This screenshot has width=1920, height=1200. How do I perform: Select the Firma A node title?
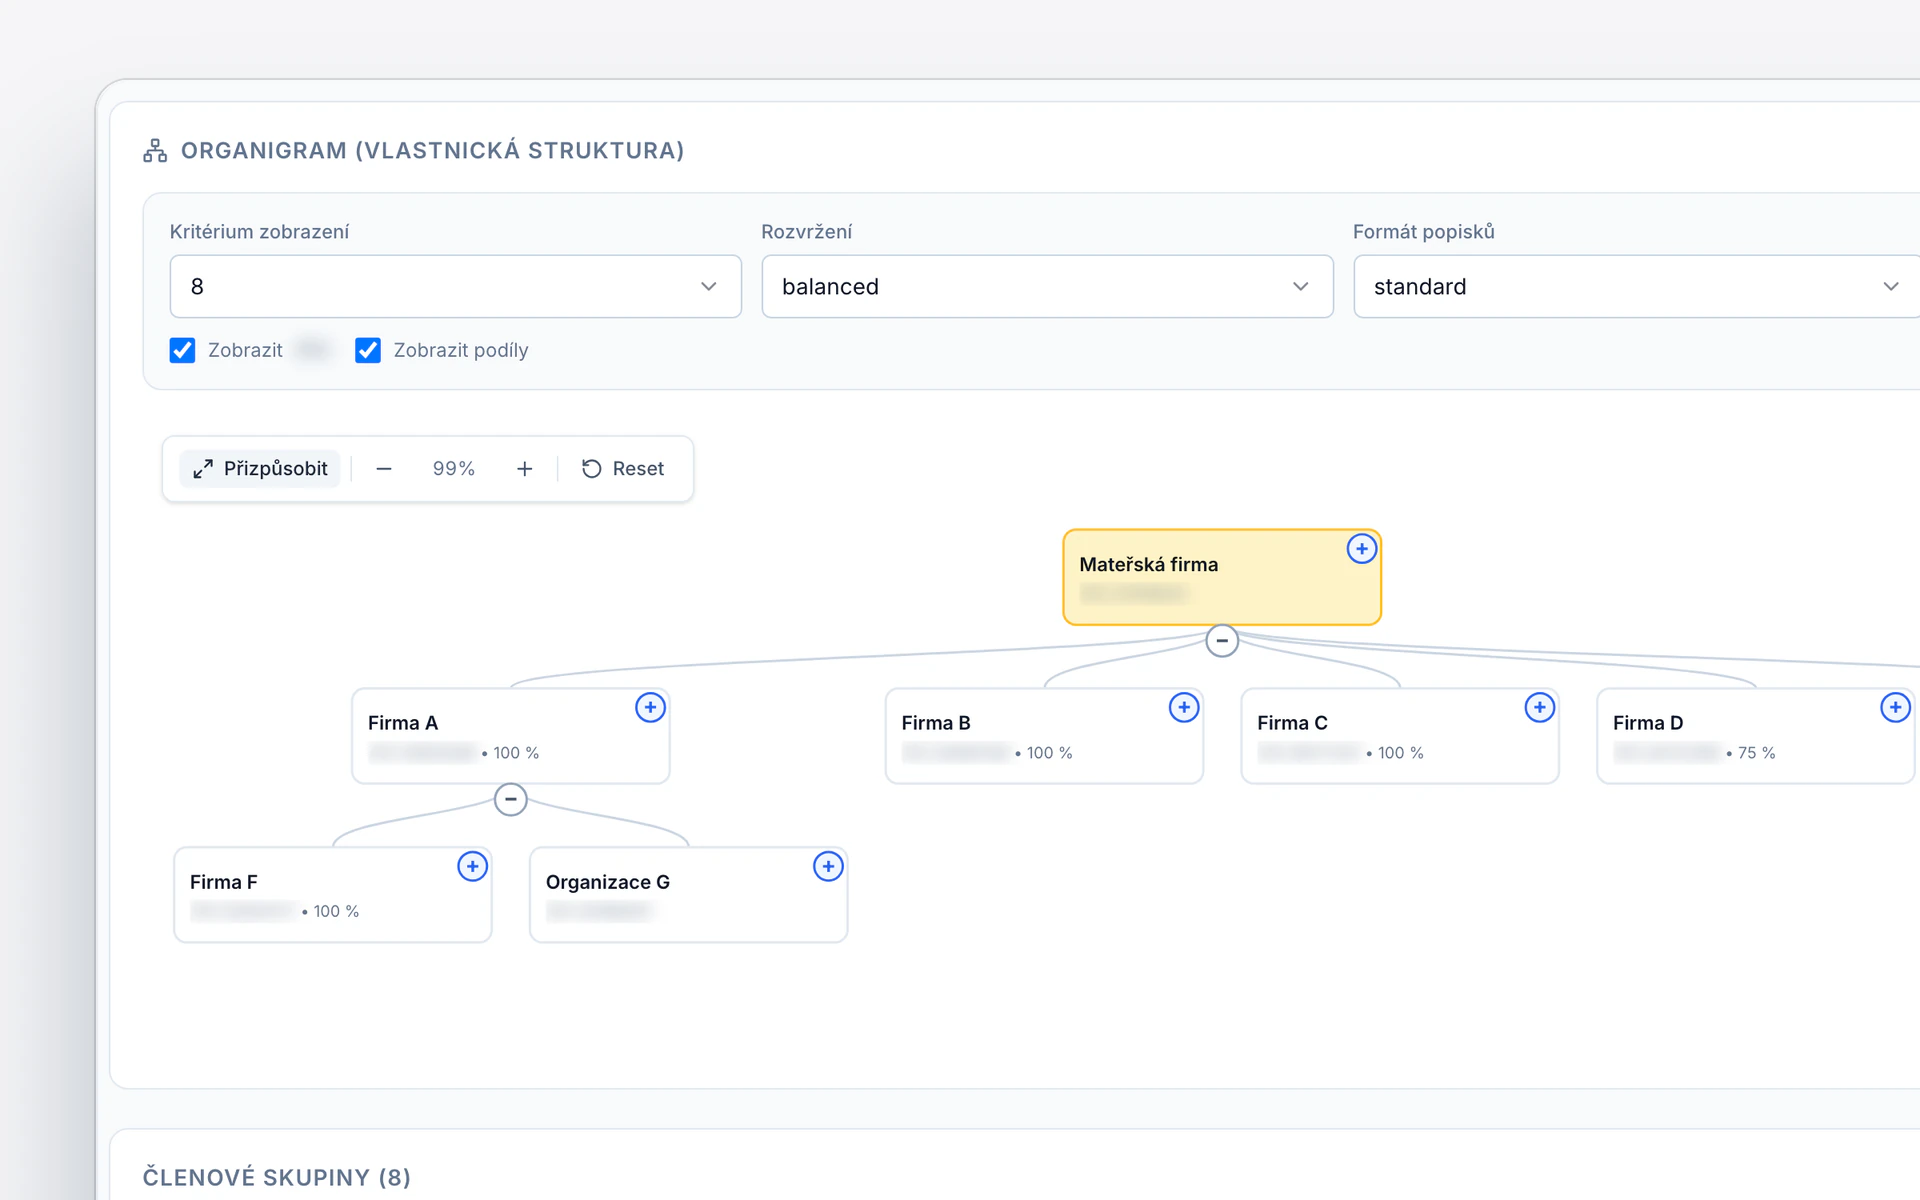point(403,723)
